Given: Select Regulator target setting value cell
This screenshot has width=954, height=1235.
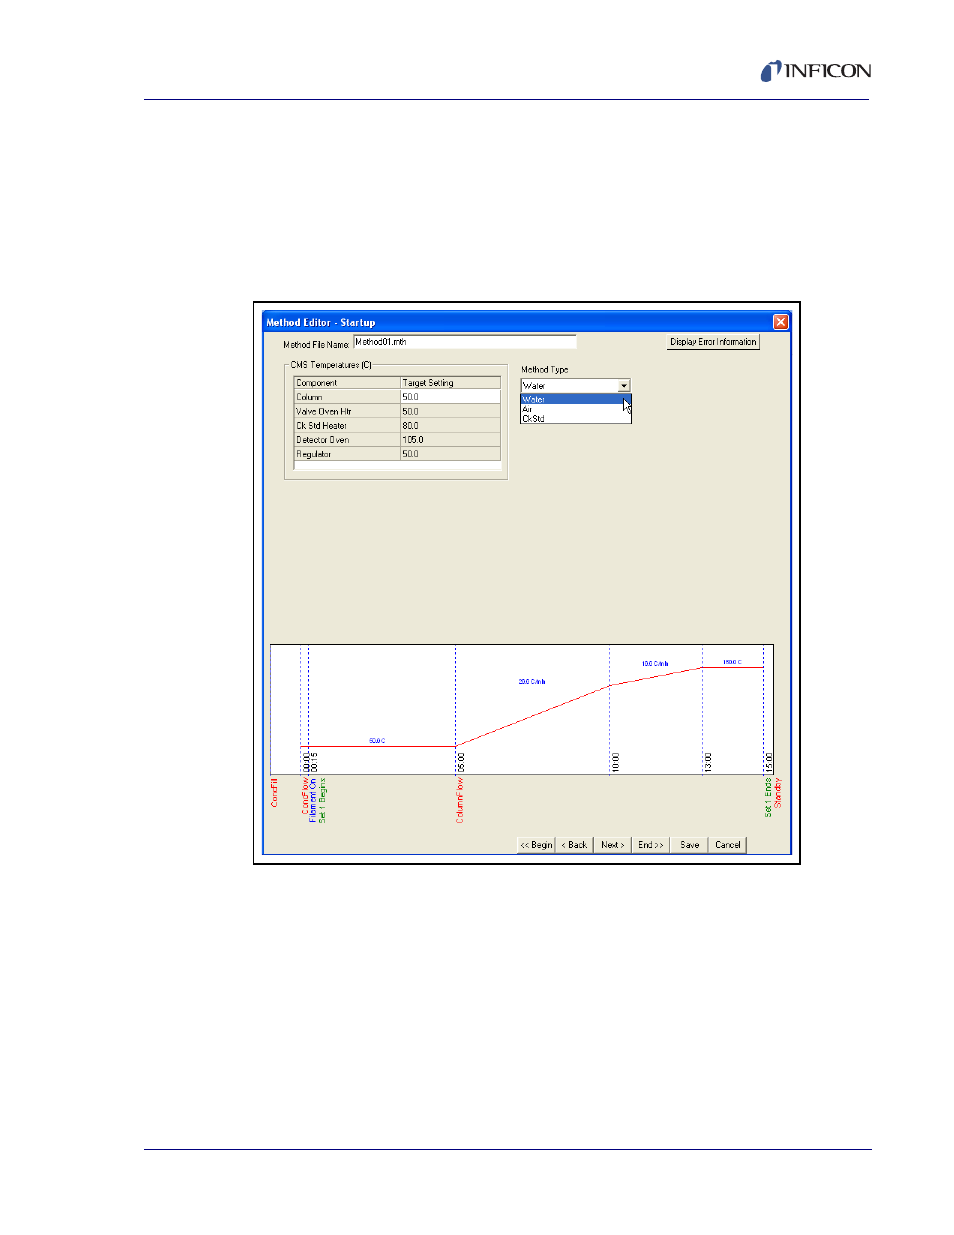Looking at the screenshot, I should tap(450, 454).
